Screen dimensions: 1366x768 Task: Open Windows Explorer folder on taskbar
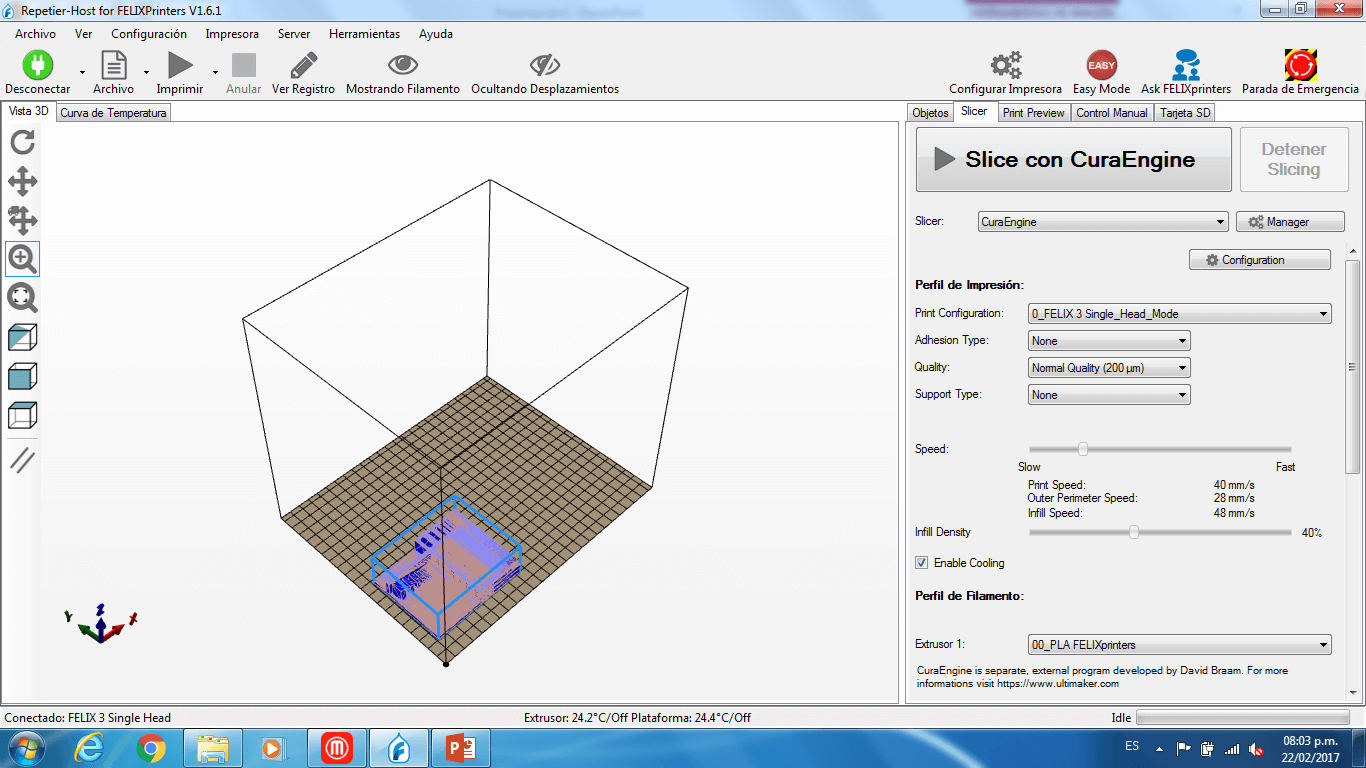[x=213, y=747]
